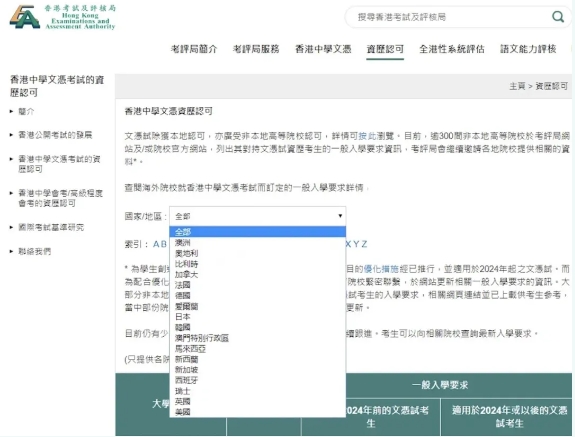Image resolution: width=575 pixels, height=437 pixels.
Task: Click the HKEAA logo
Action: [62, 17]
